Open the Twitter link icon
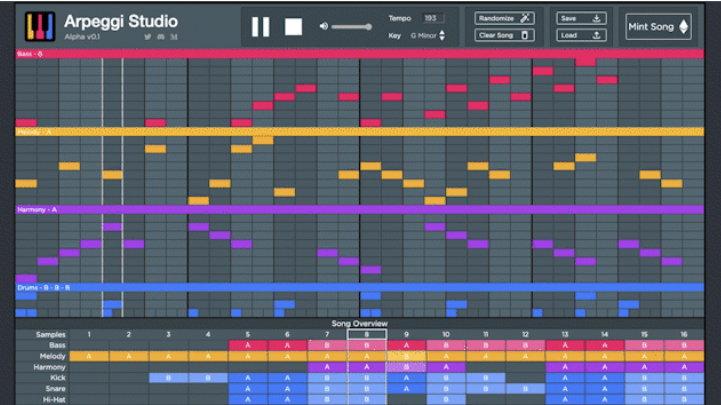 coord(148,37)
